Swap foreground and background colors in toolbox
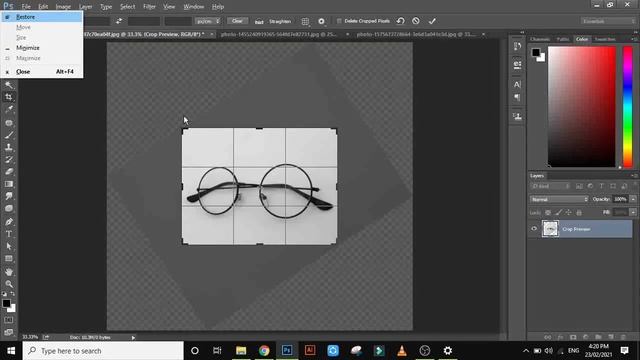This screenshot has height=360, width=640. [x=13, y=293]
